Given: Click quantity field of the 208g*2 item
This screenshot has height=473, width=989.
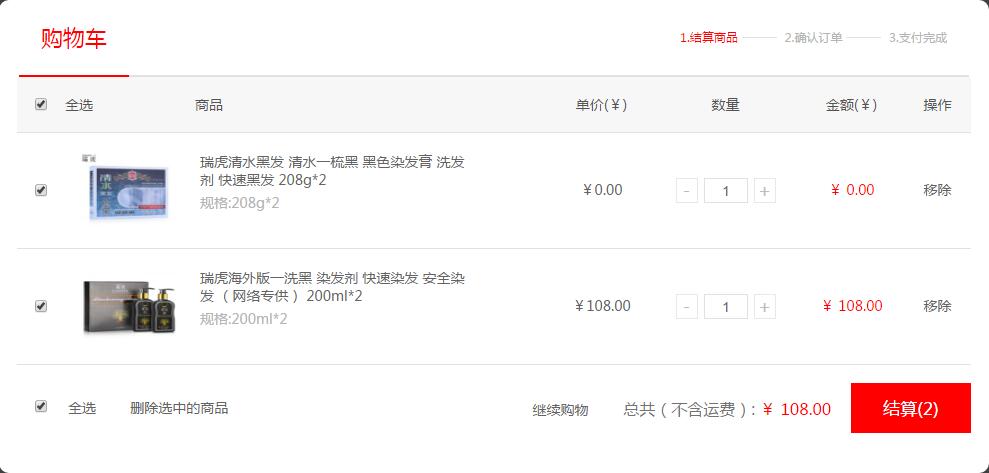Looking at the screenshot, I should [x=726, y=190].
